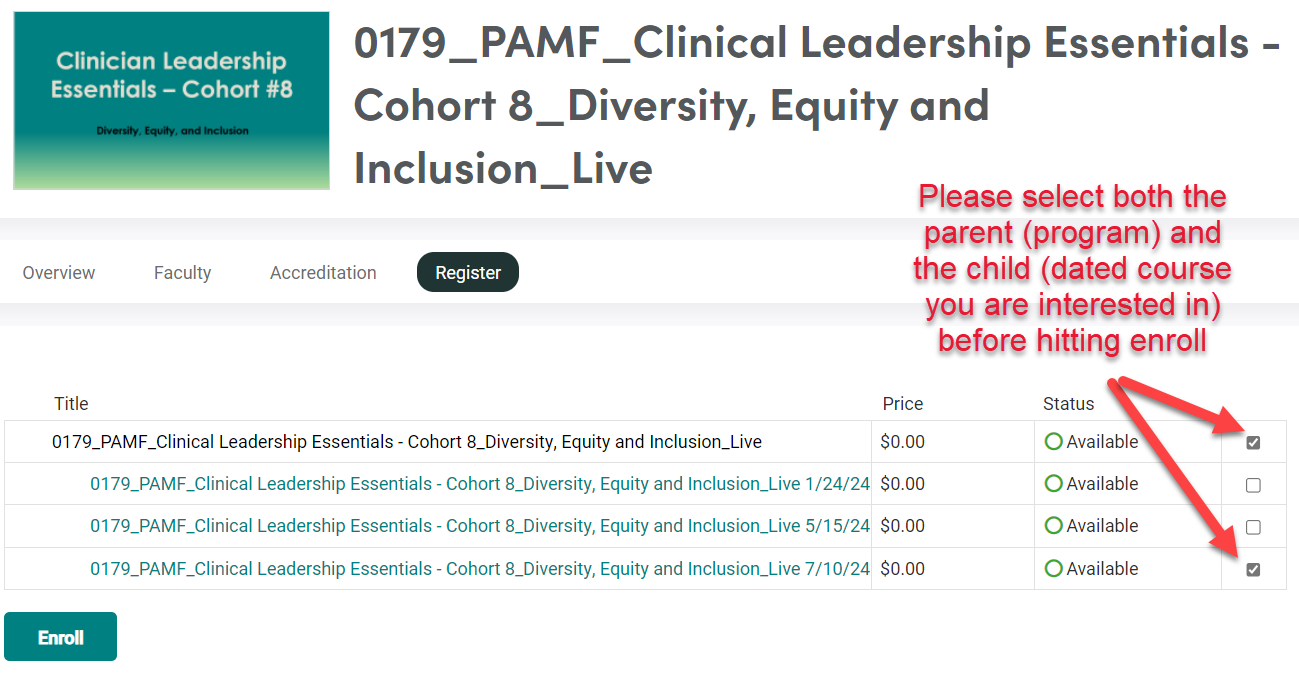Click the Available status circle for parent program
The image size is (1299, 679).
click(1053, 442)
